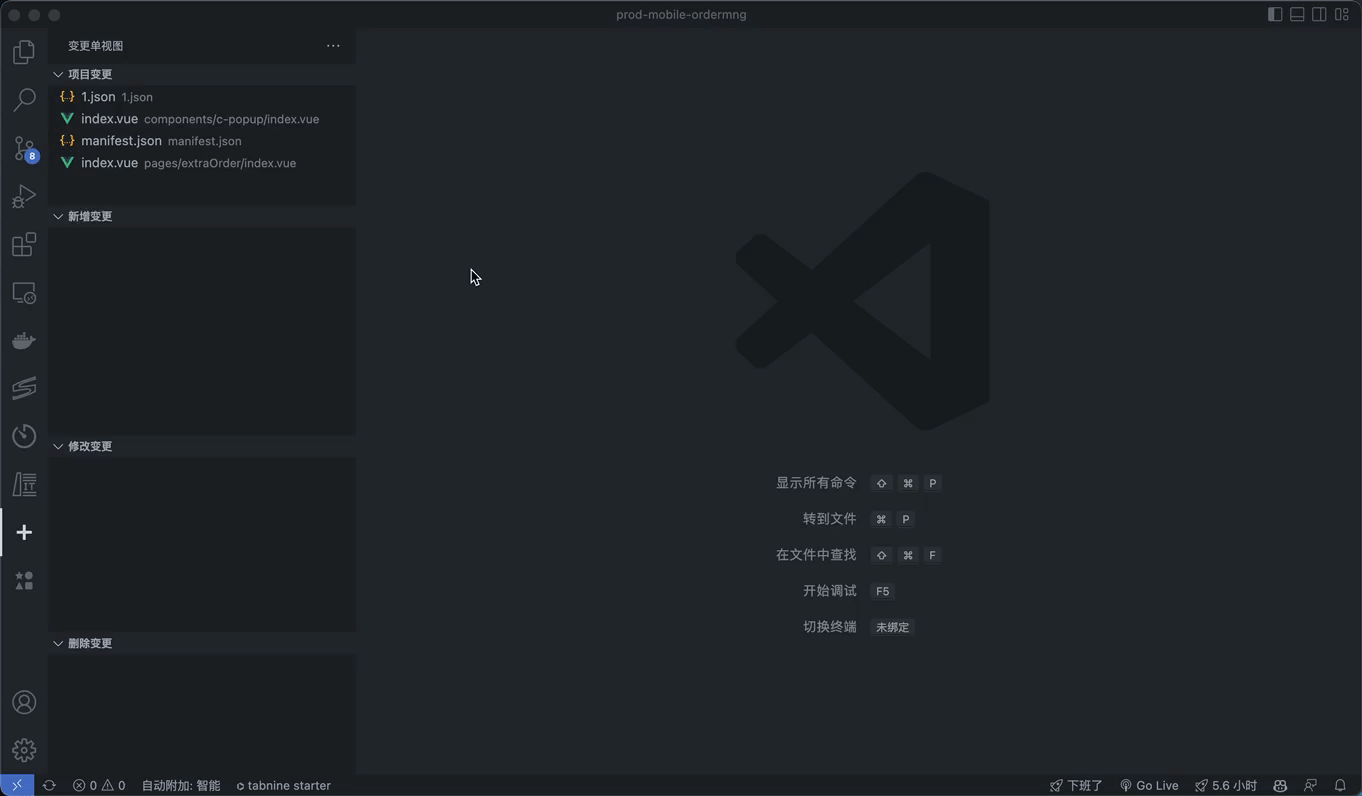
Task: Open Source Control with 8 badge
Action: (x=24, y=148)
